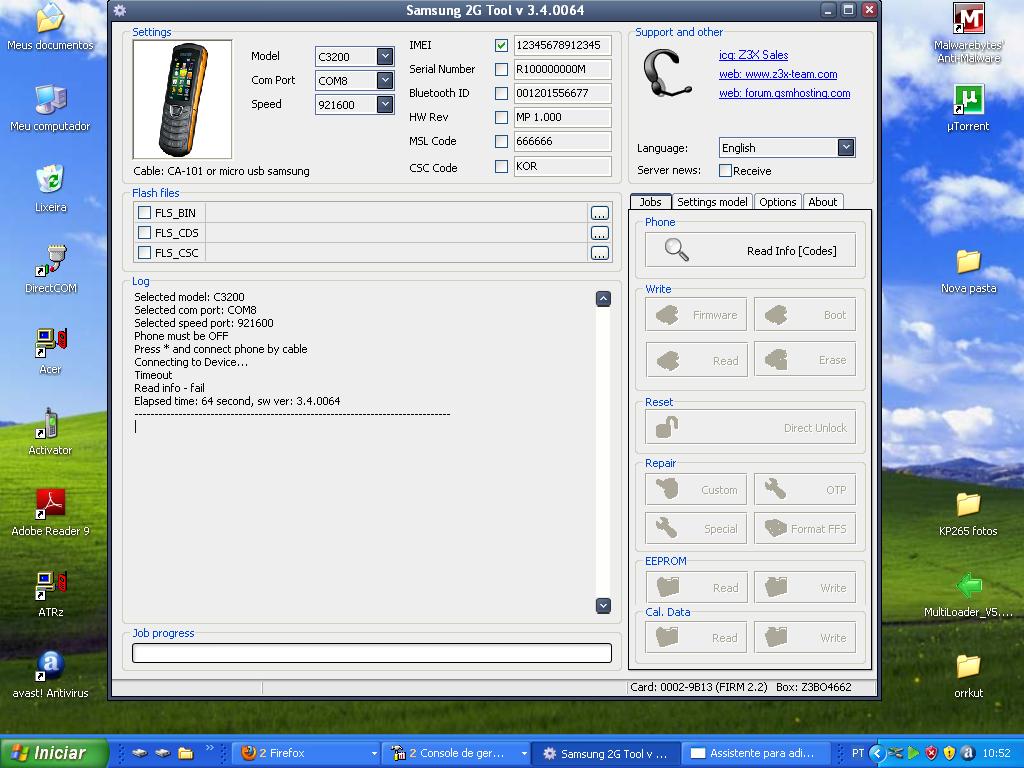Image resolution: width=1024 pixels, height=768 pixels.
Task: Open Malwarebytes' Anti-Malware desktop icon
Action: point(968,33)
